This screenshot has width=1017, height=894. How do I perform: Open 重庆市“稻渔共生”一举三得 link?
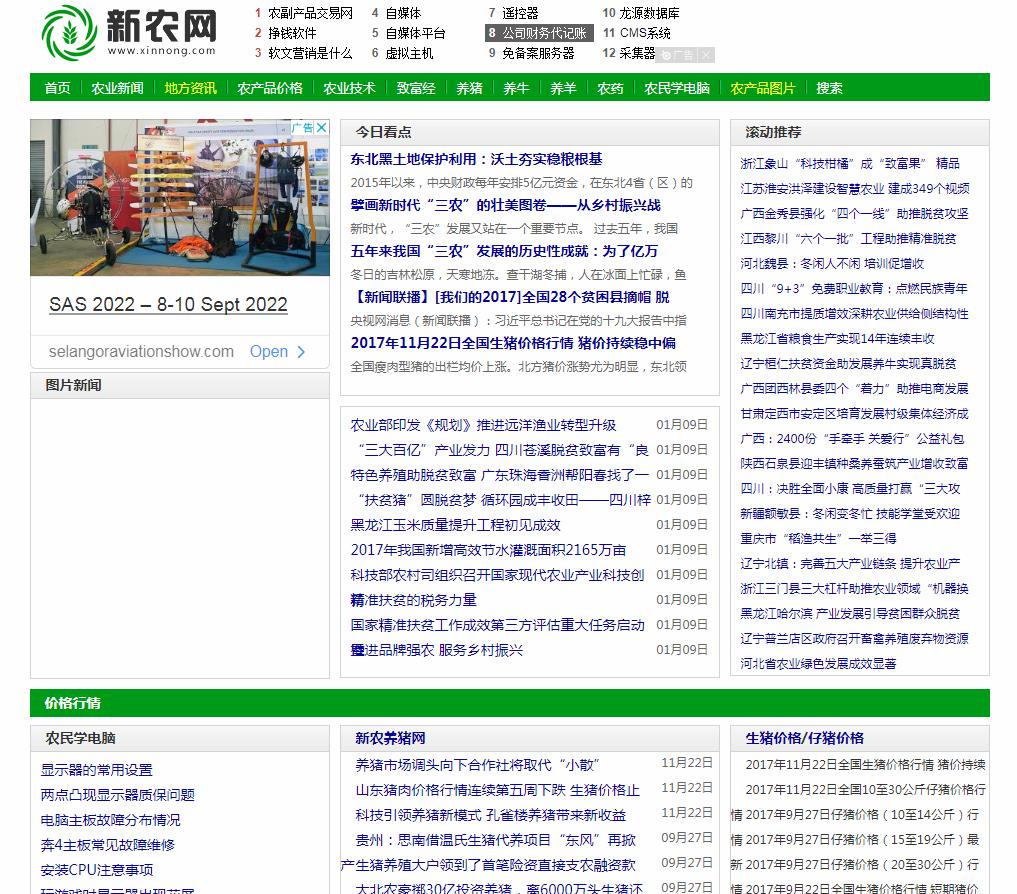pyautogui.click(x=819, y=538)
